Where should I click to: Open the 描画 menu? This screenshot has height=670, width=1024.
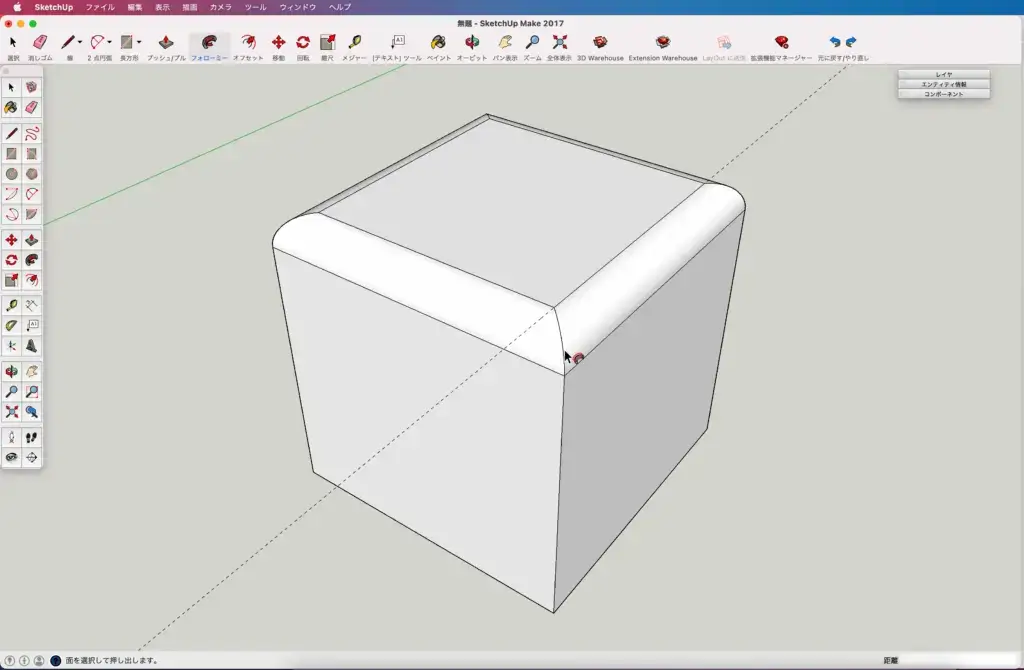(x=189, y=7)
